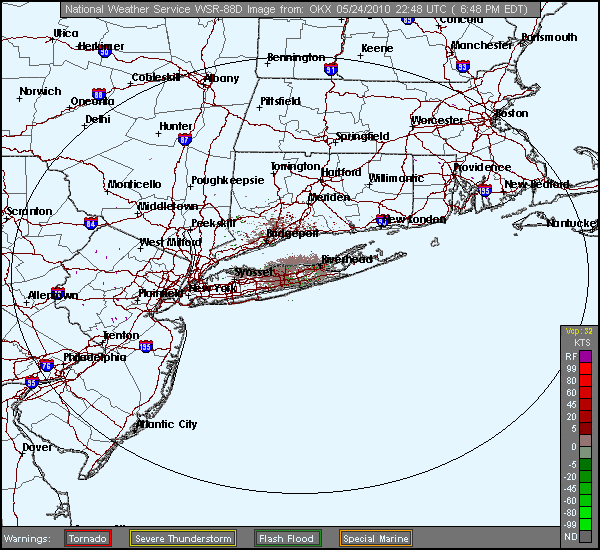Click the gray ND color swatch
600x550 pixels.
click(x=585, y=536)
